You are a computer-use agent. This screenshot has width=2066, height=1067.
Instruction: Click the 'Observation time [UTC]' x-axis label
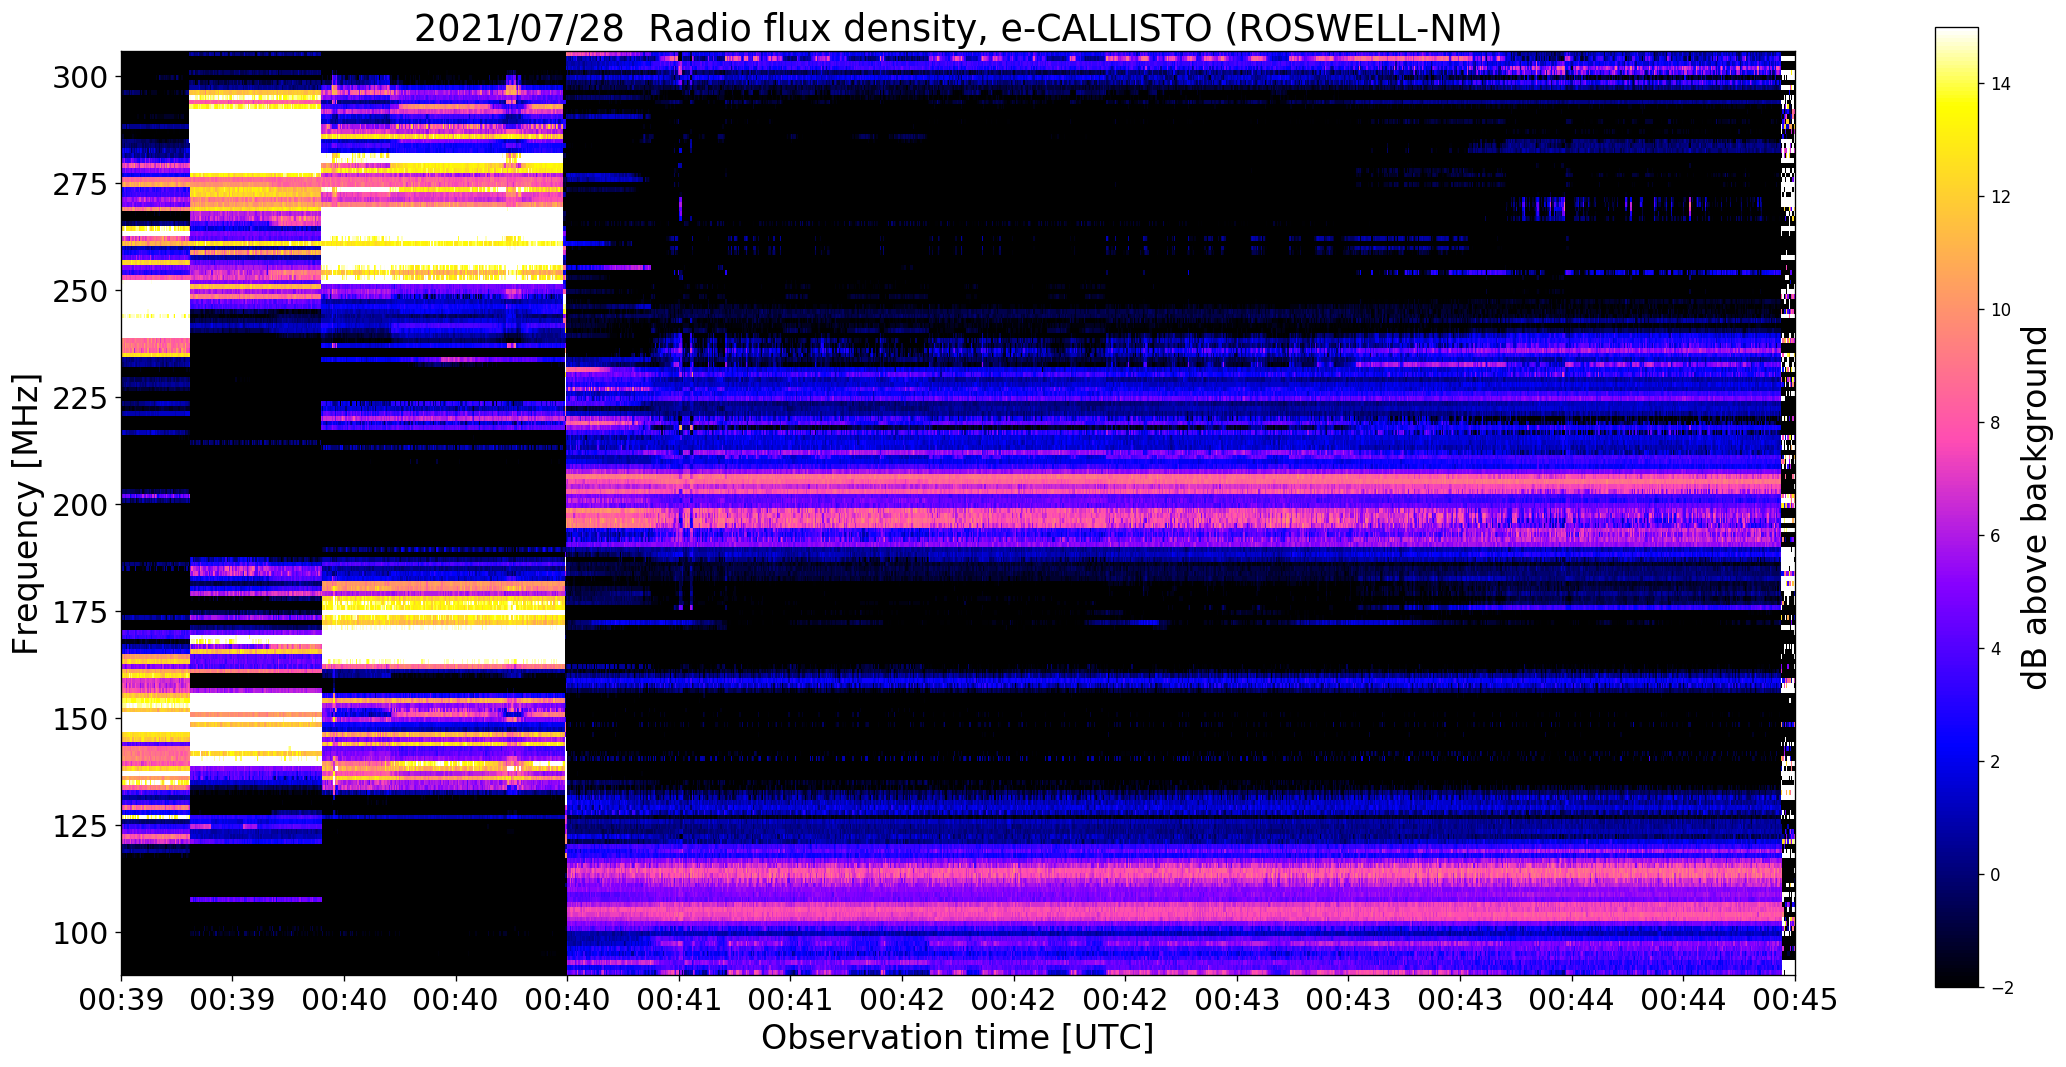[958, 1037]
